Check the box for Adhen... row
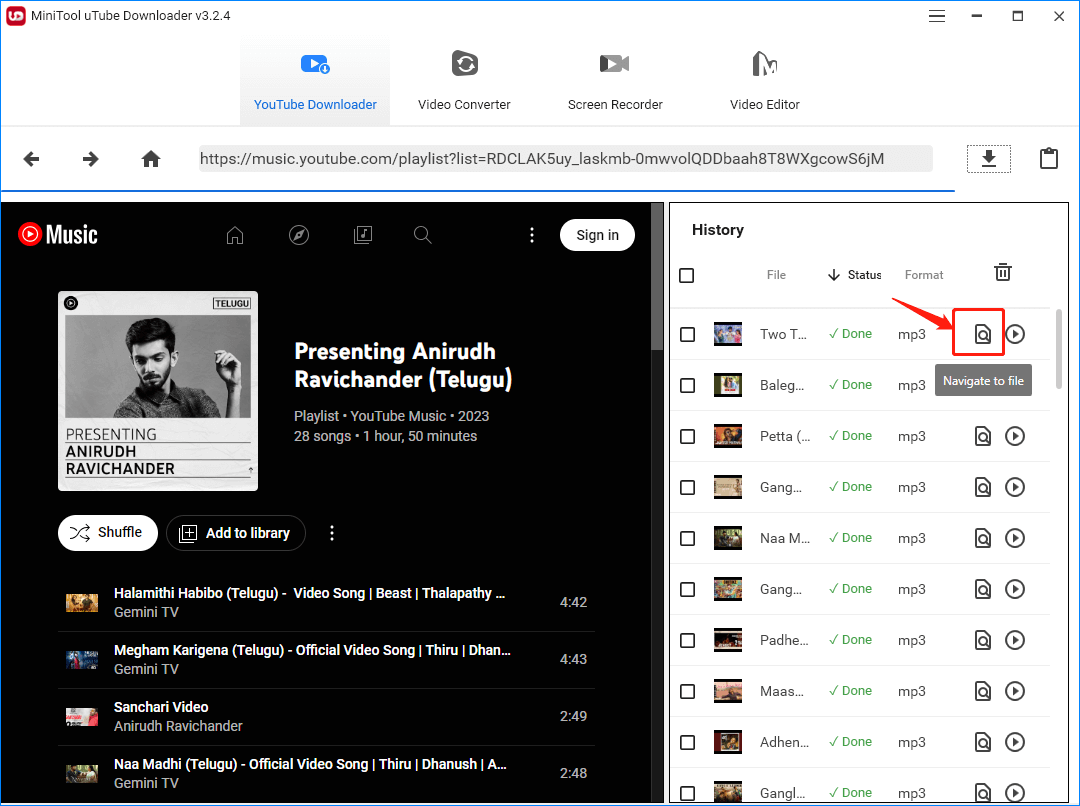 pos(687,742)
